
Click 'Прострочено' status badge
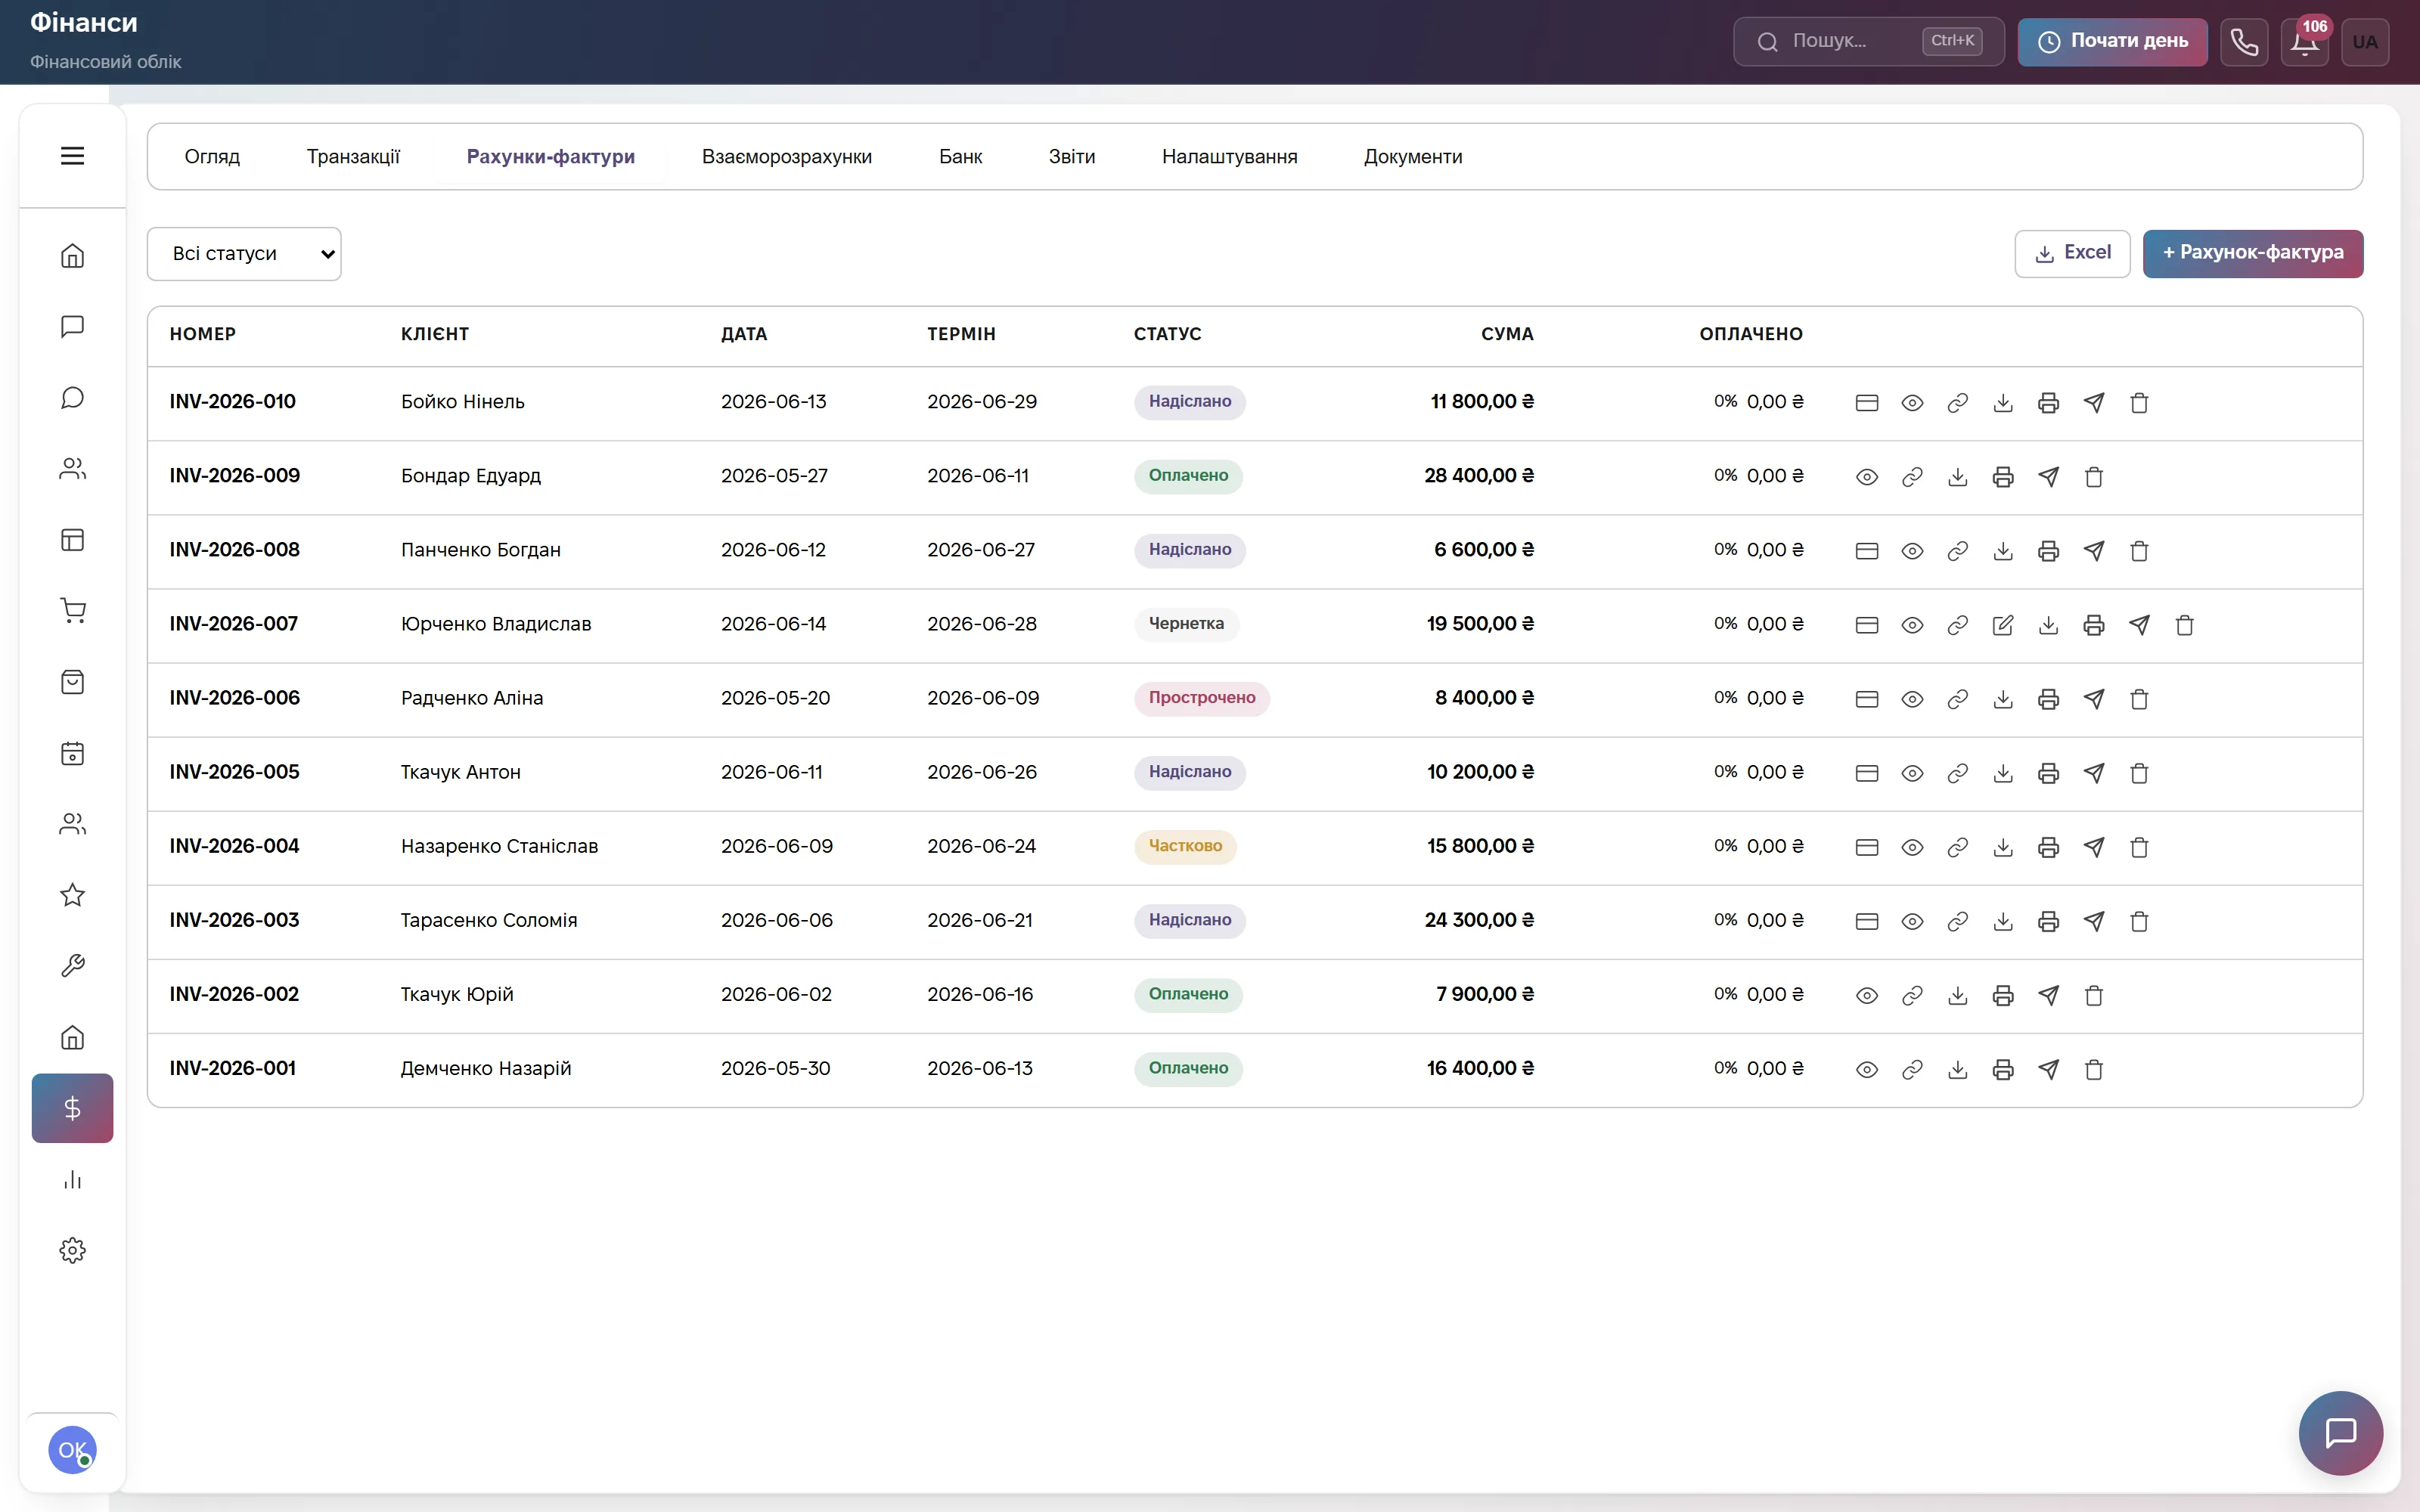(1201, 698)
